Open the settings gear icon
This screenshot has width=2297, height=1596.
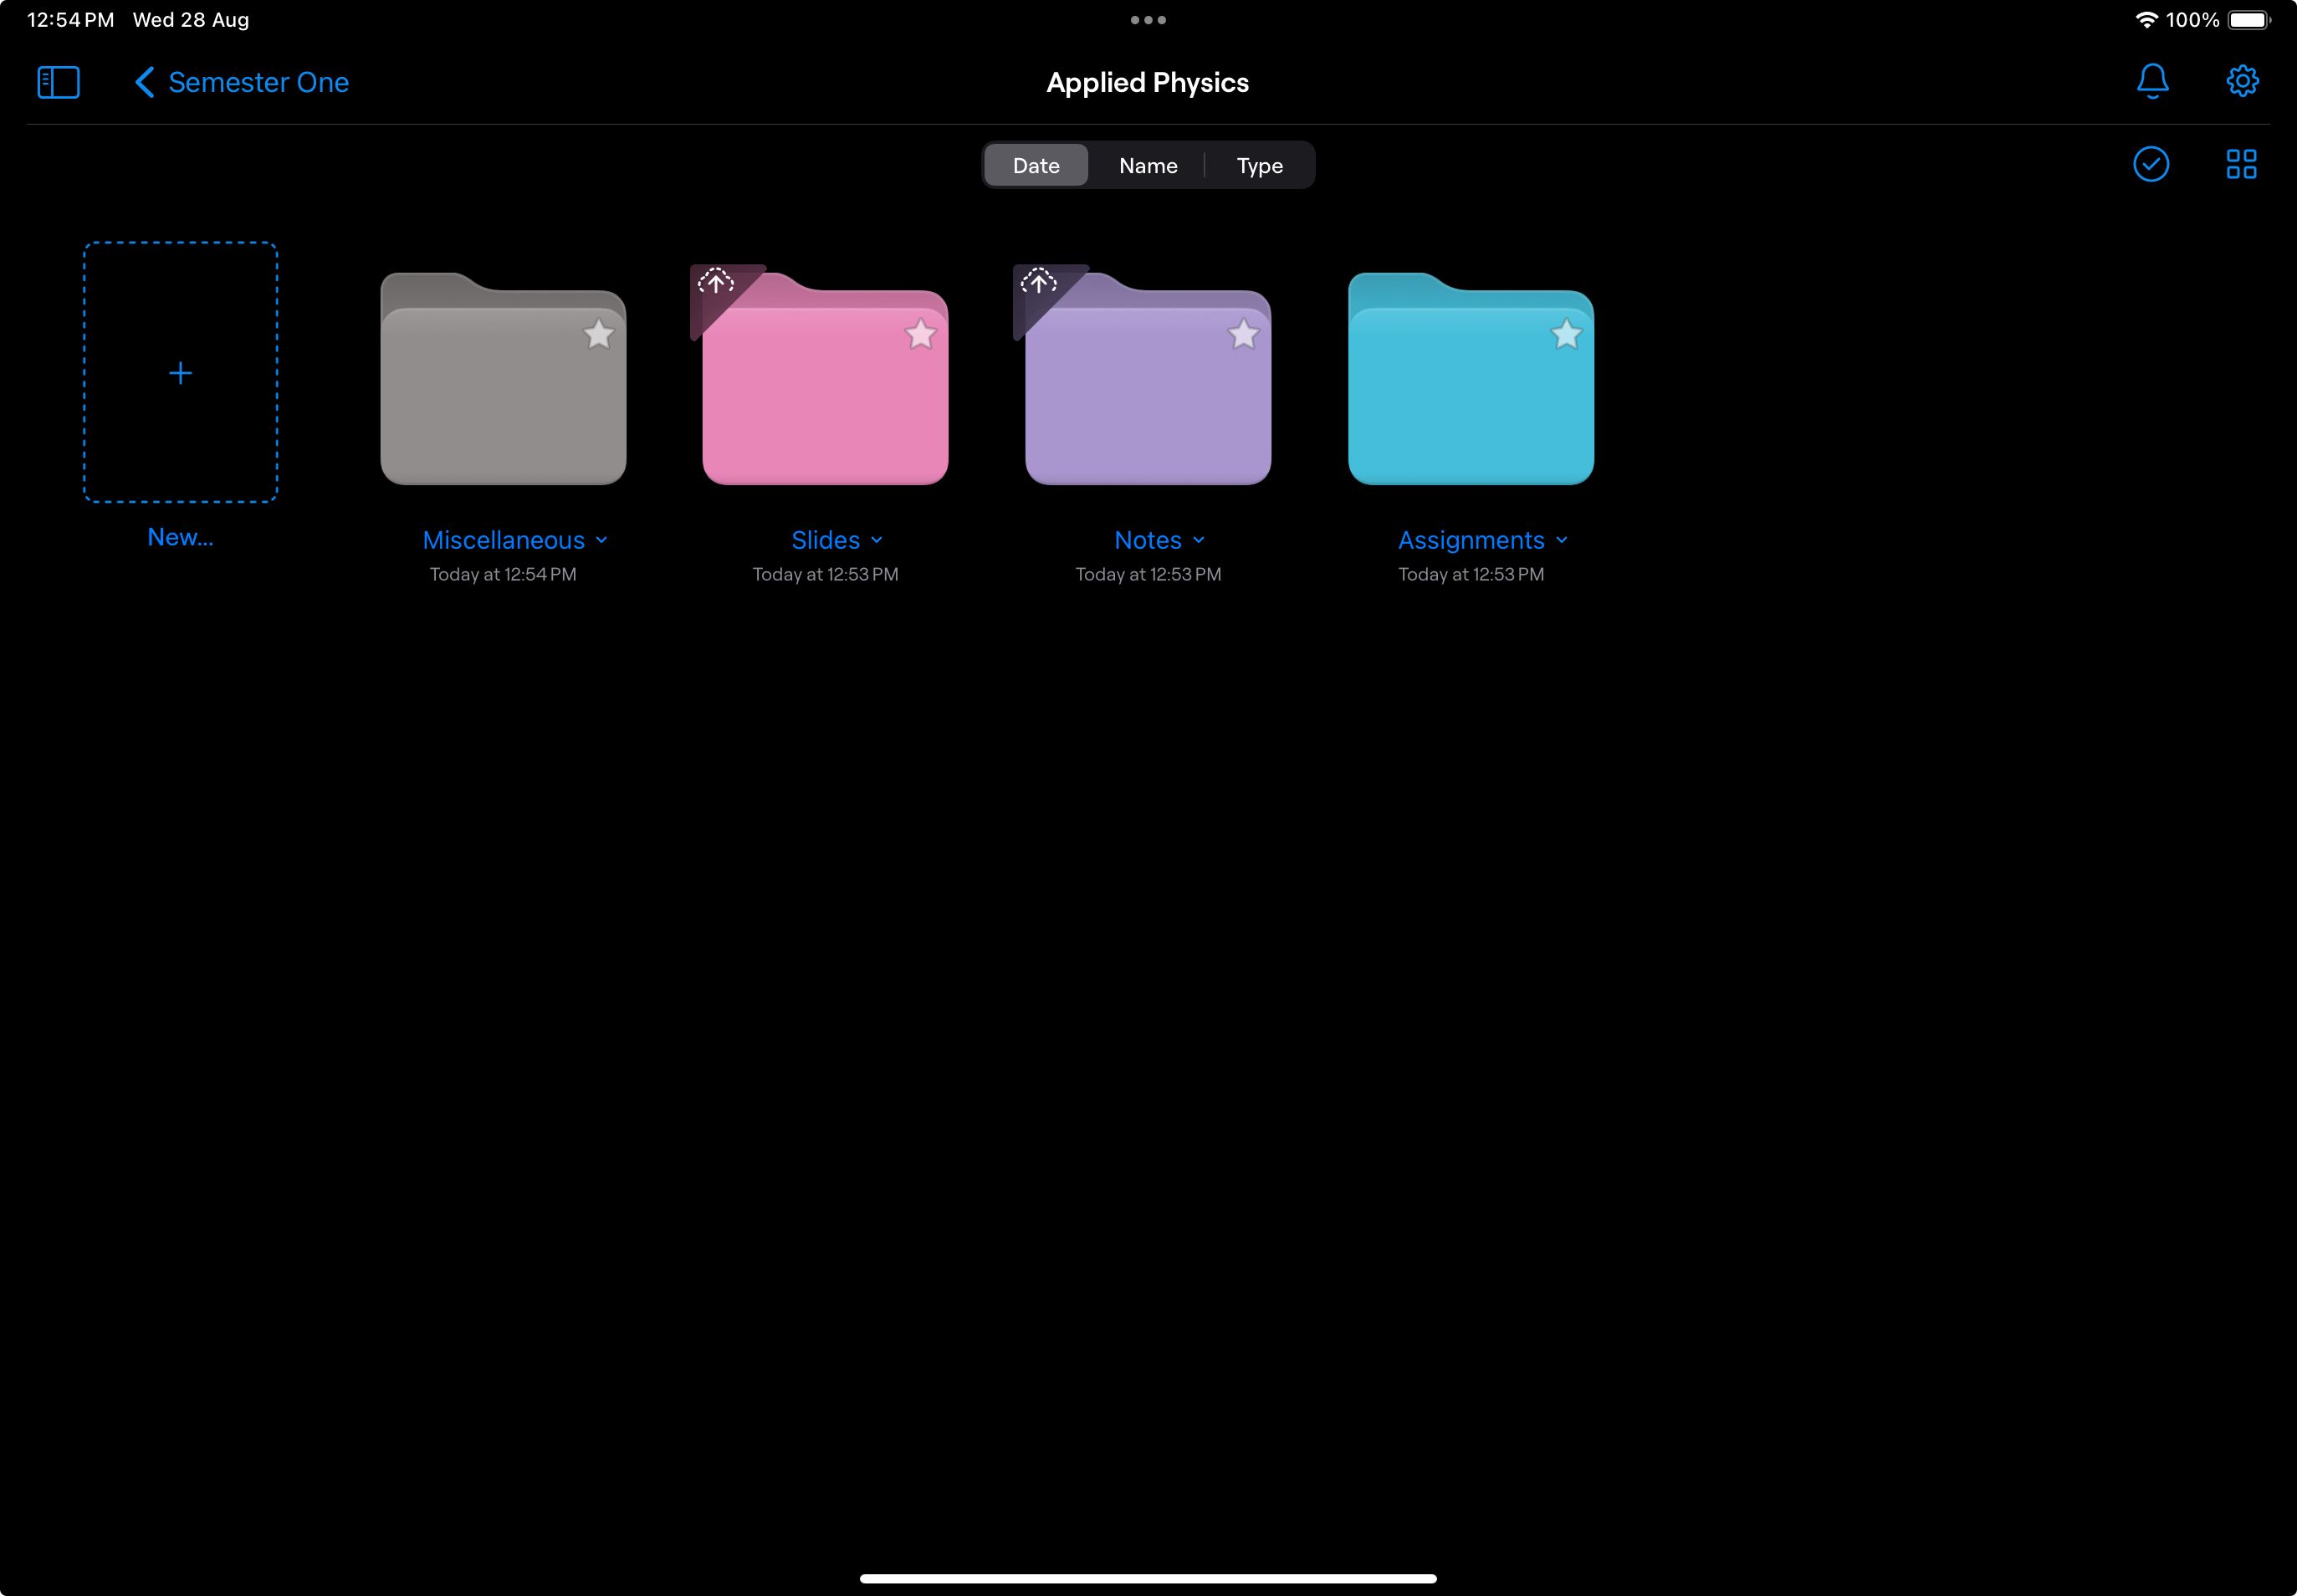point(2241,80)
